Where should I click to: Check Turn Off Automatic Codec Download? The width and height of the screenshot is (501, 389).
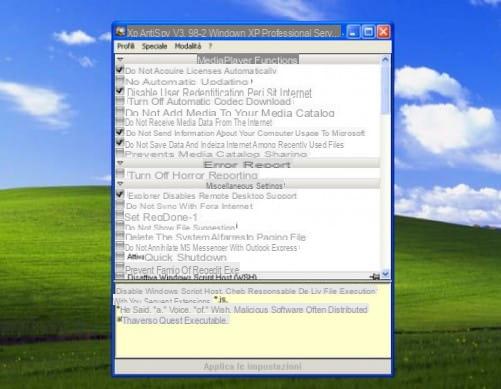(120, 101)
